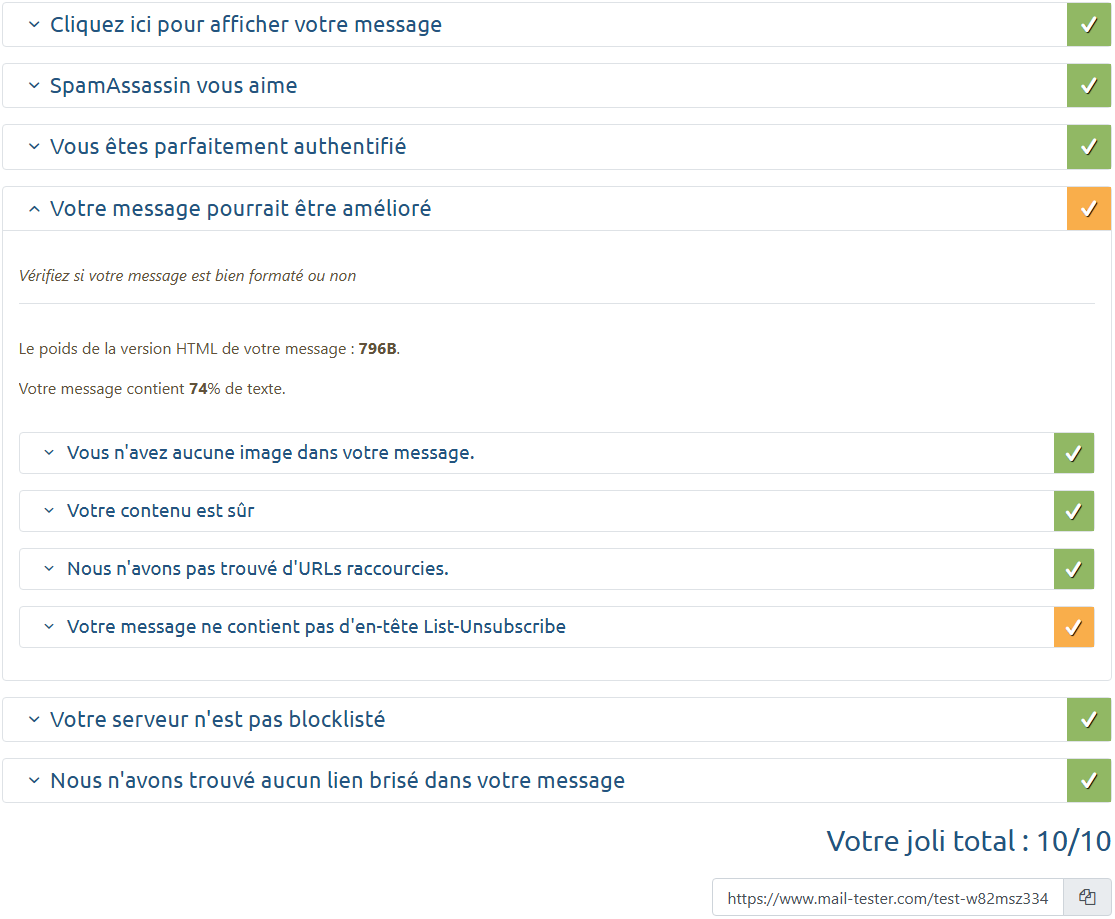1115x919 pixels.
Task: Expand the SpamAssassin vous aime section
Action: tap(173, 86)
